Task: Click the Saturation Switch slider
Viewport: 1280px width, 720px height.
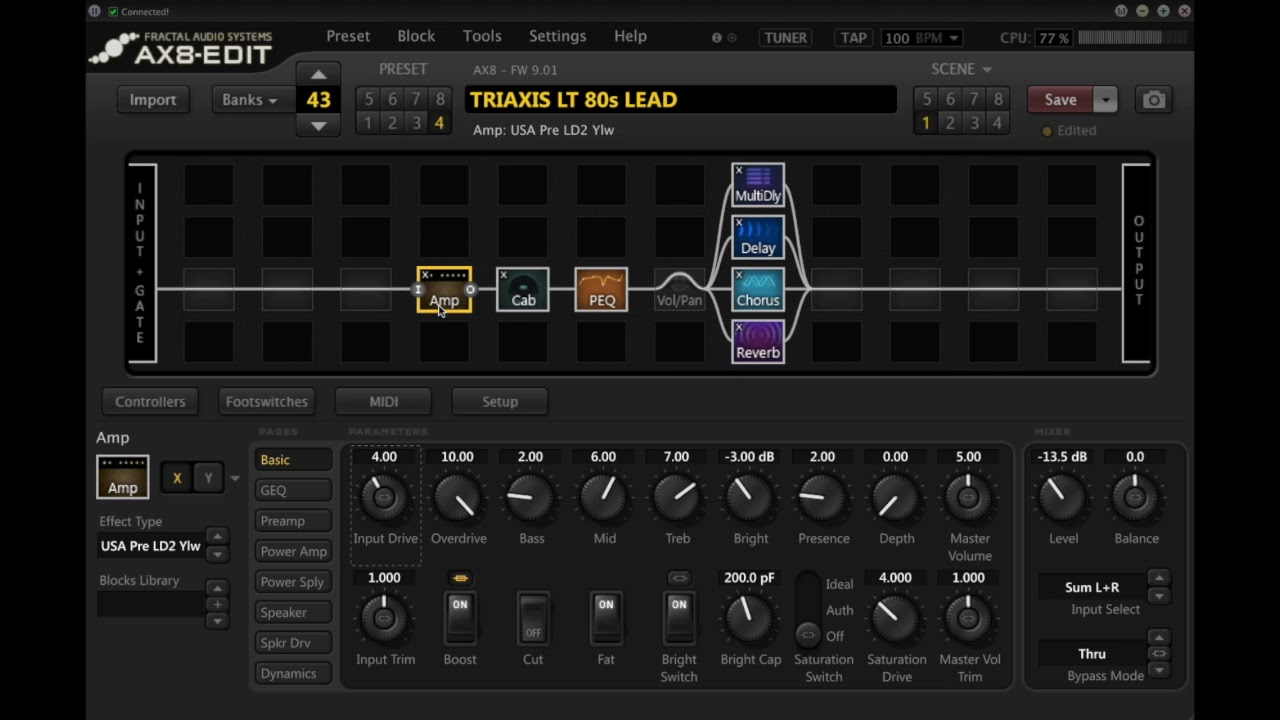Action: [x=808, y=609]
